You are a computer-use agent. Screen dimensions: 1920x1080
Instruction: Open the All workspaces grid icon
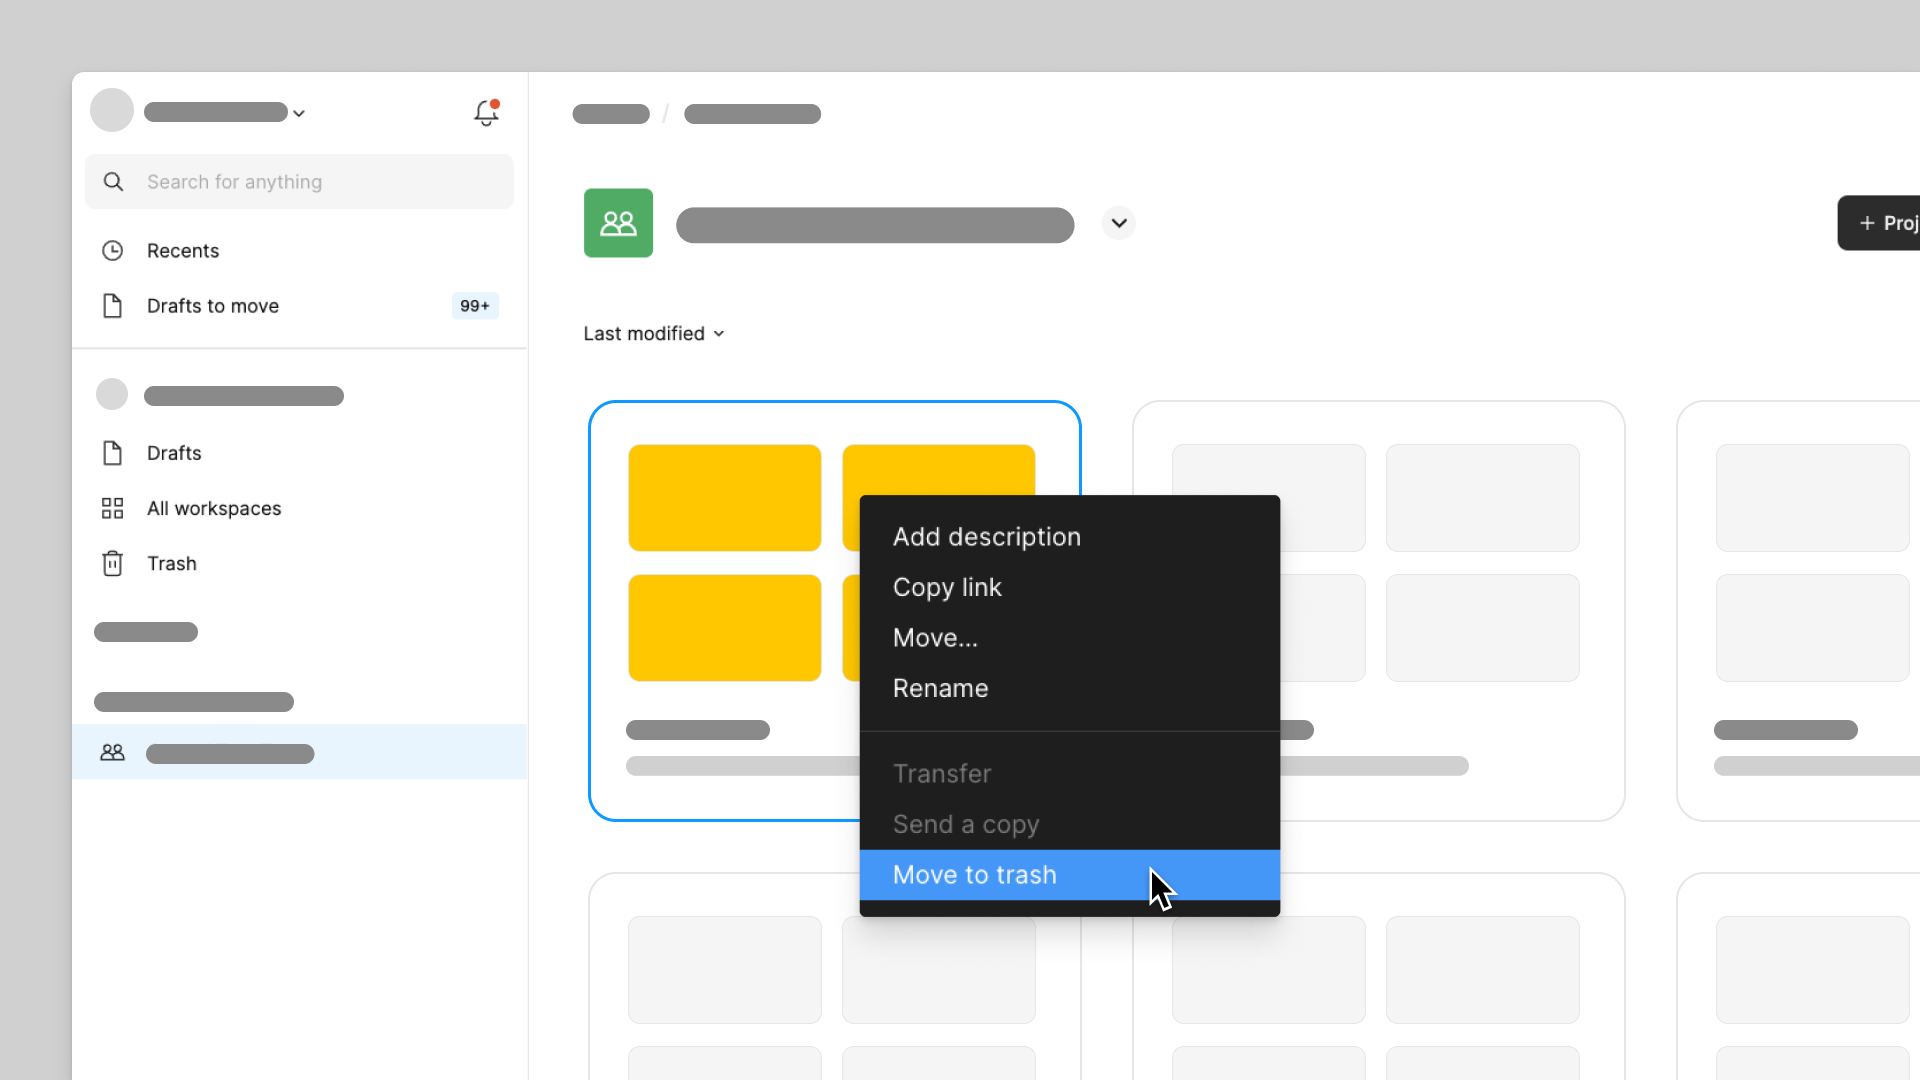[x=112, y=508]
